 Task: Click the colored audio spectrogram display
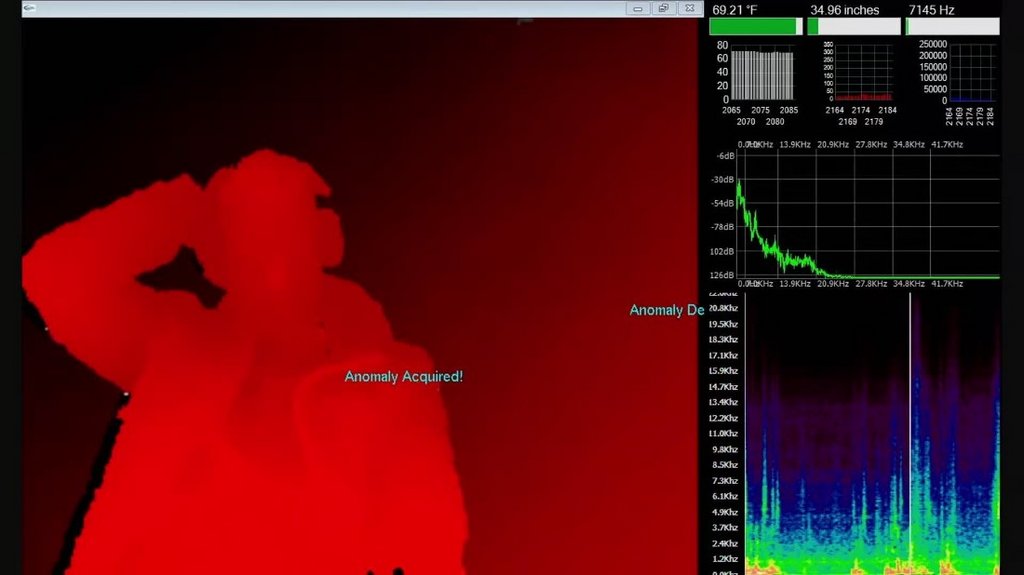click(x=872, y=434)
